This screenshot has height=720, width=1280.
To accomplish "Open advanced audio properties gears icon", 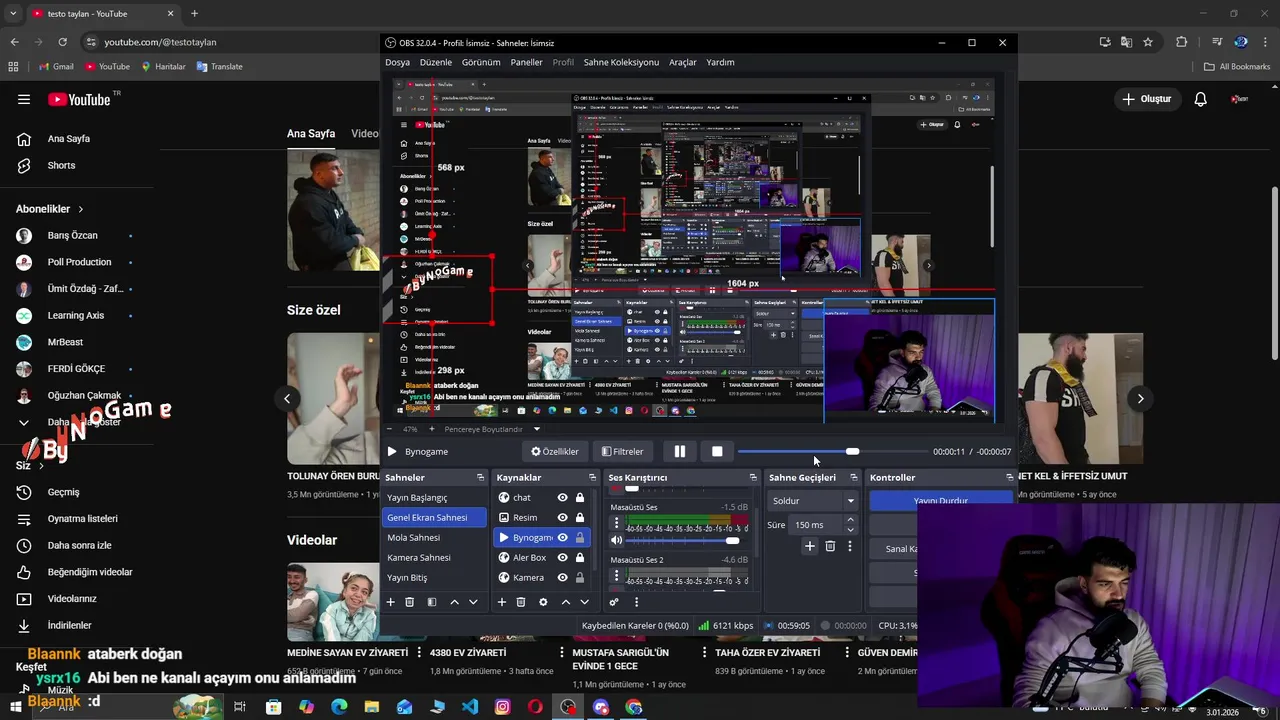I will pyautogui.click(x=614, y=602).
